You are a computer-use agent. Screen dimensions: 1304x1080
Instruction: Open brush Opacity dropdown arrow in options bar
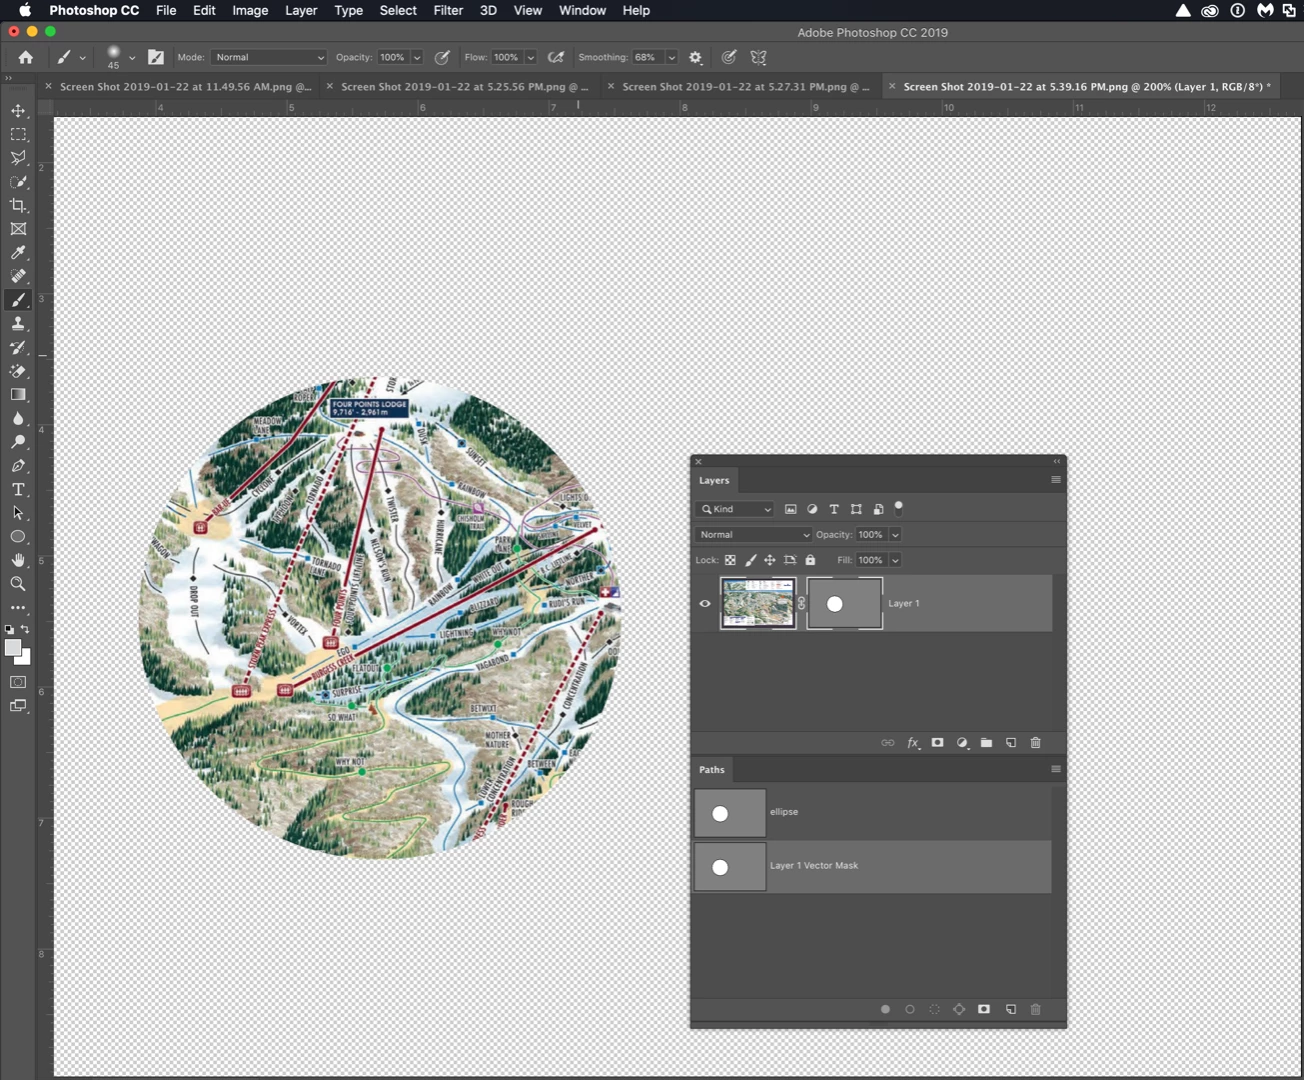point(417,58)
